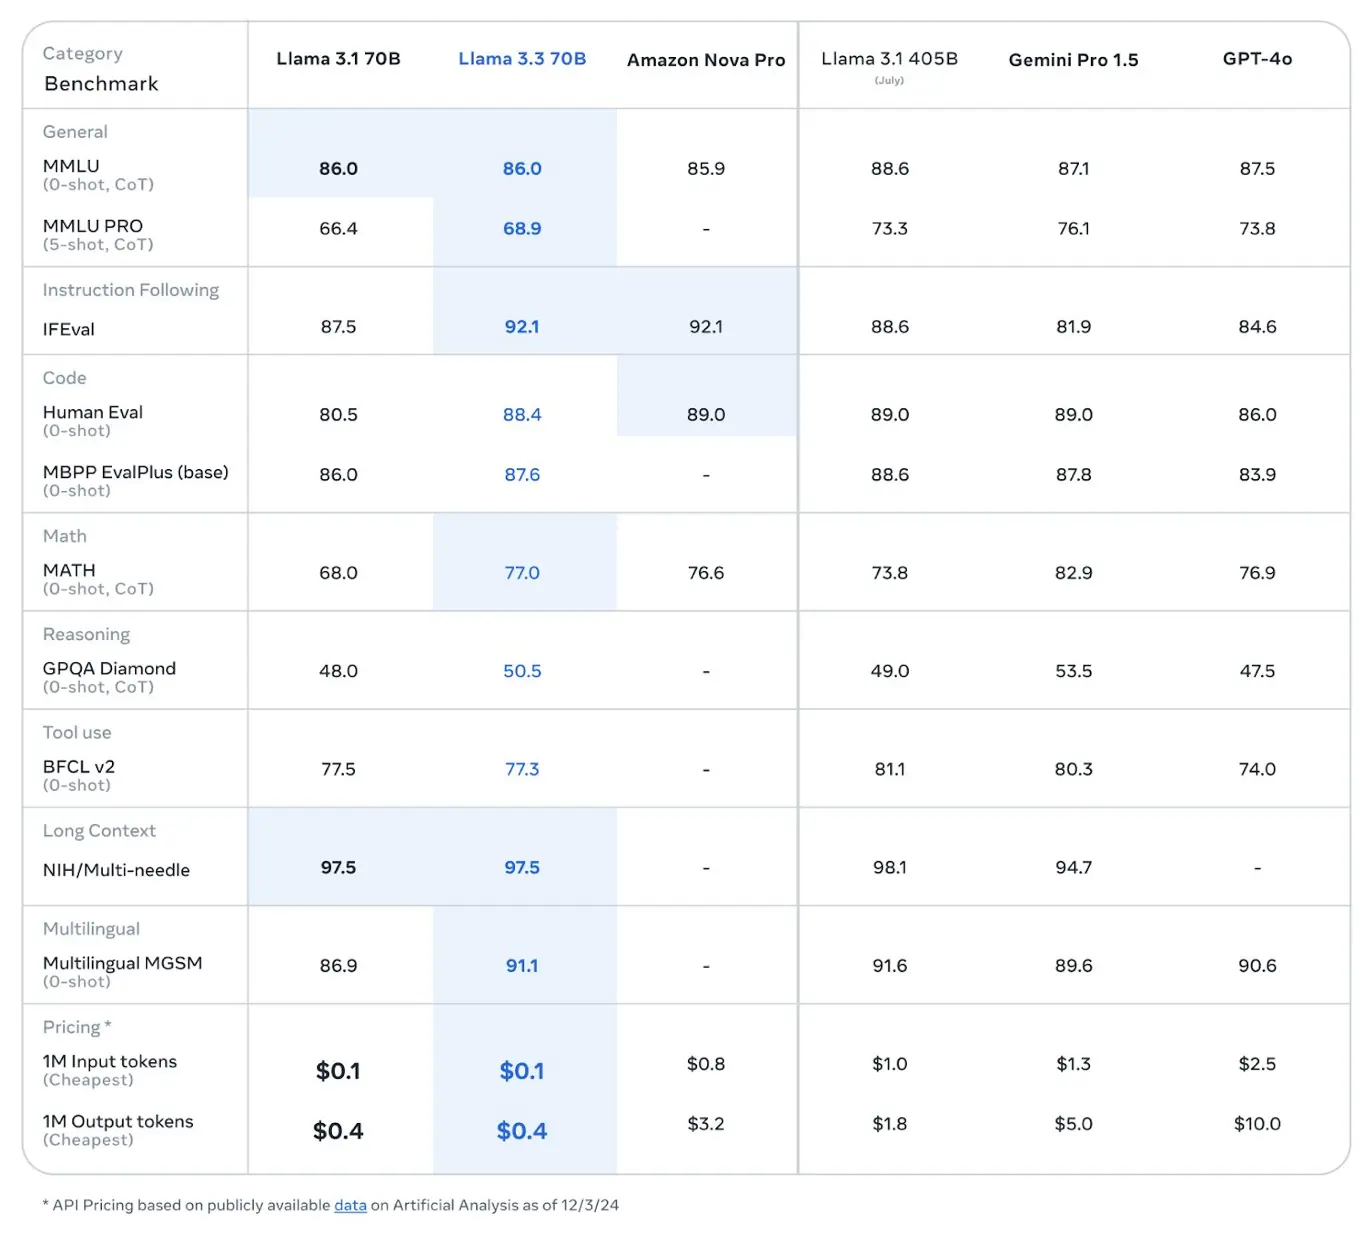1372x1234 pixels.
Task: Click the MBPP EvalPlus (base) label
Action: (x=136, y=472)
